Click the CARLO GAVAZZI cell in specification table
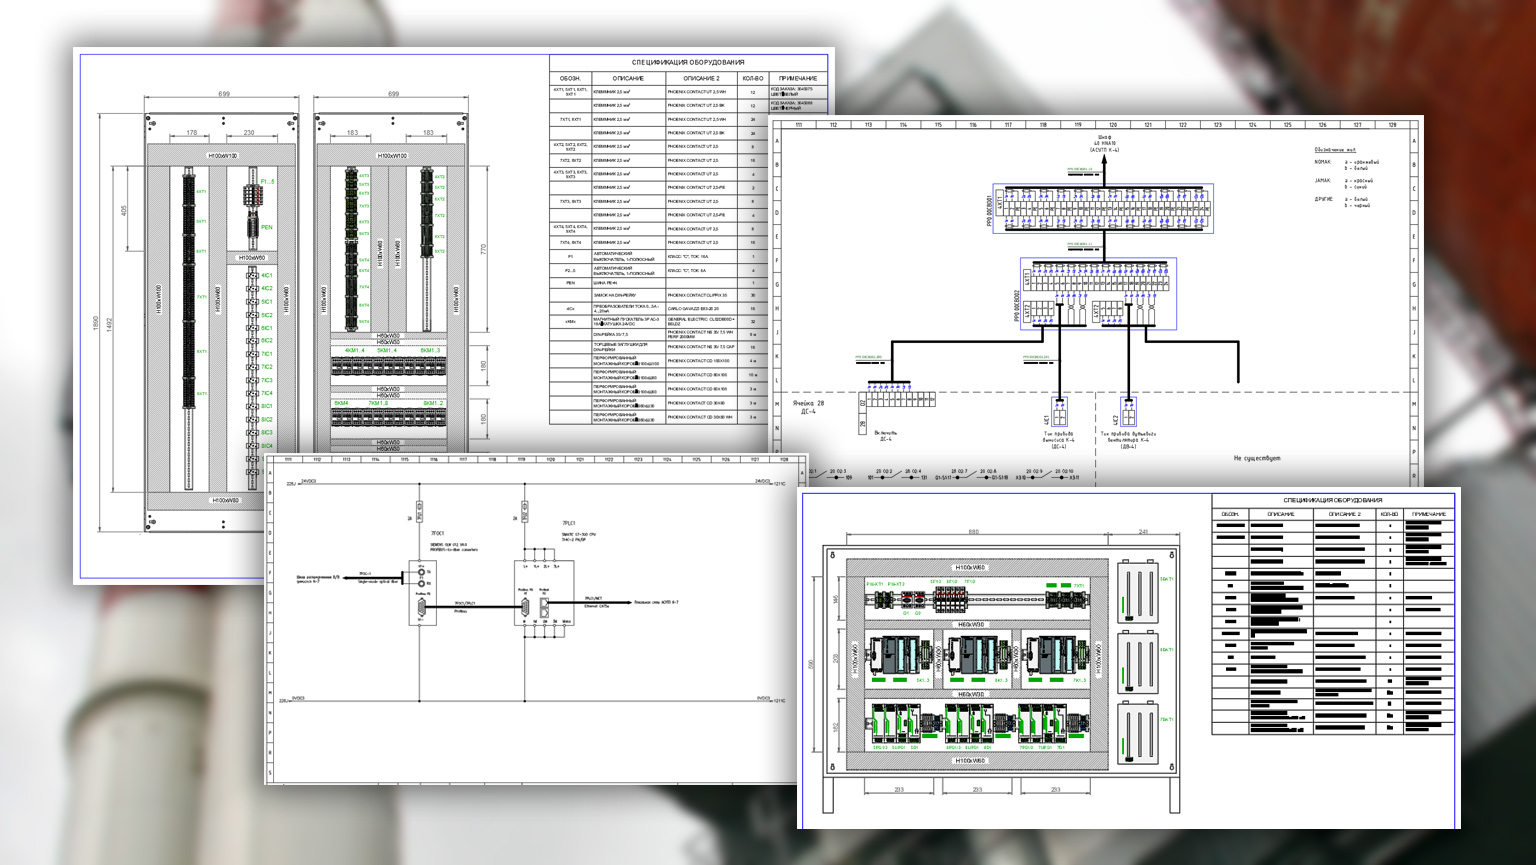Image resolution: width=1536 pixels, height=865 pixels. tap(701, 309)
